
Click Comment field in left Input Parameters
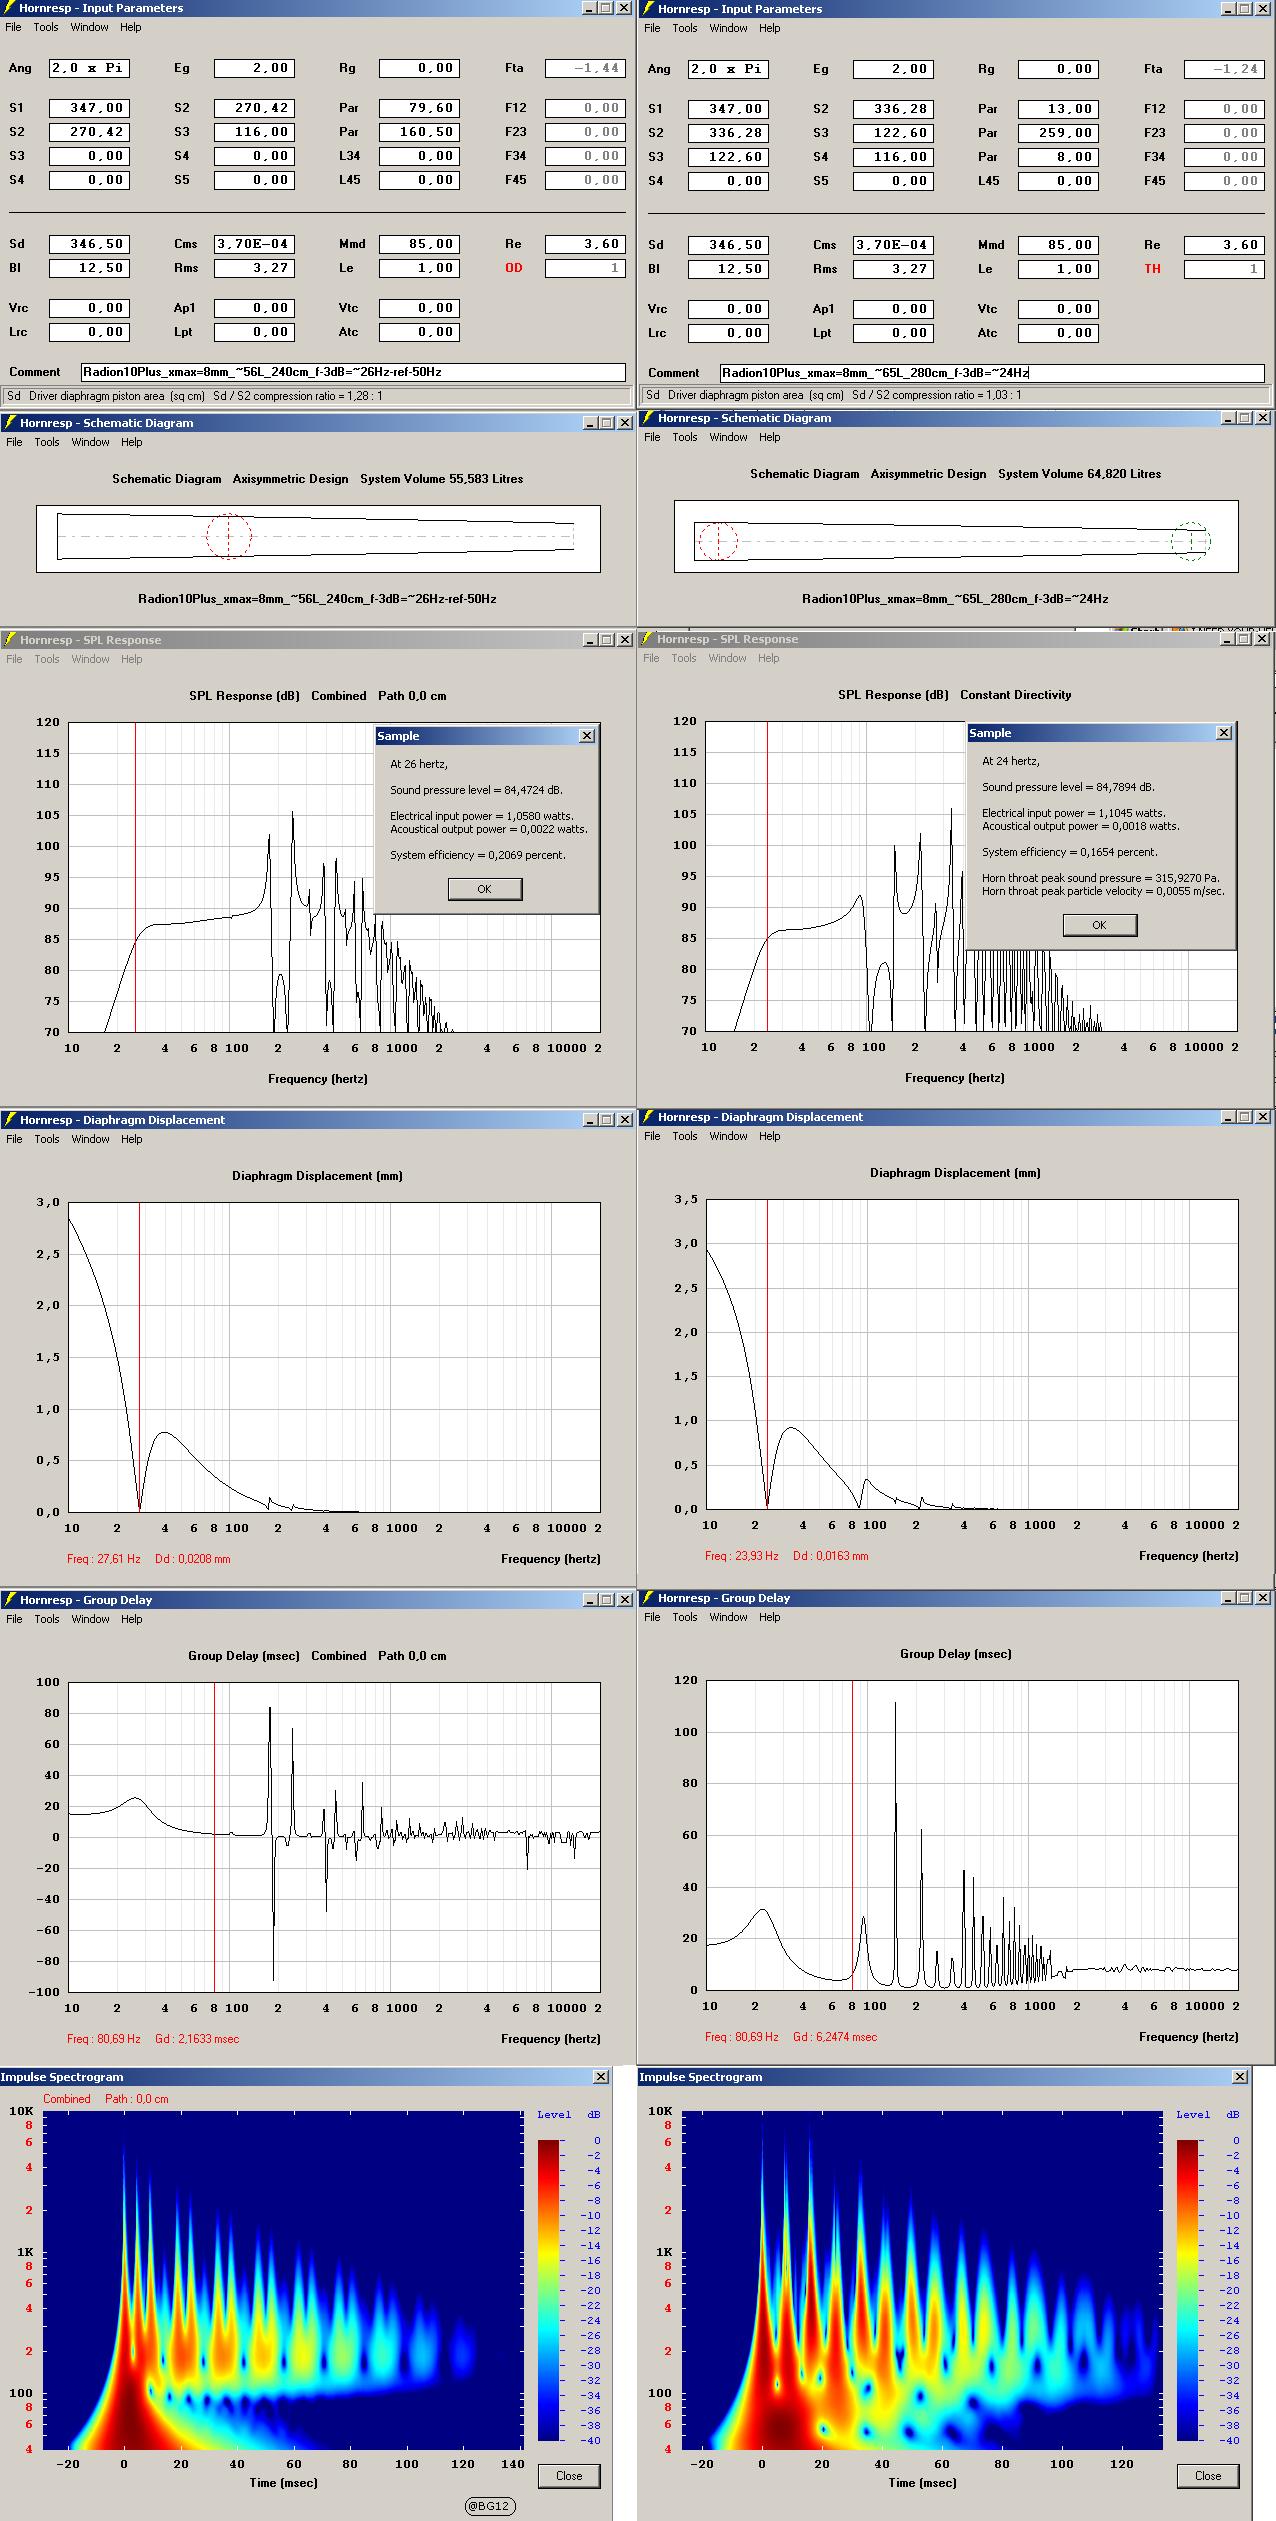pyautogui.click(x=353, y=372)
